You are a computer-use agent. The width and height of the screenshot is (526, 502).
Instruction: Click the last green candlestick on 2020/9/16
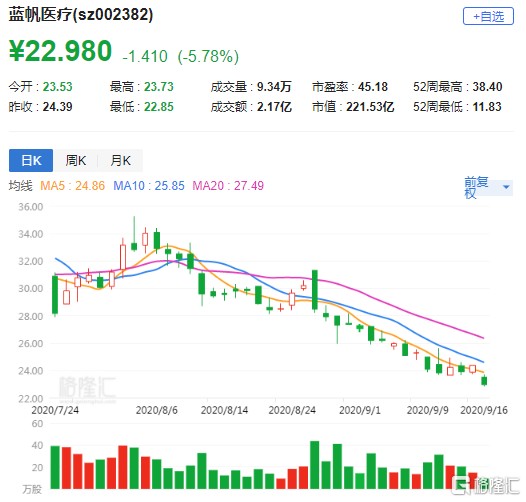click(484, 381)
